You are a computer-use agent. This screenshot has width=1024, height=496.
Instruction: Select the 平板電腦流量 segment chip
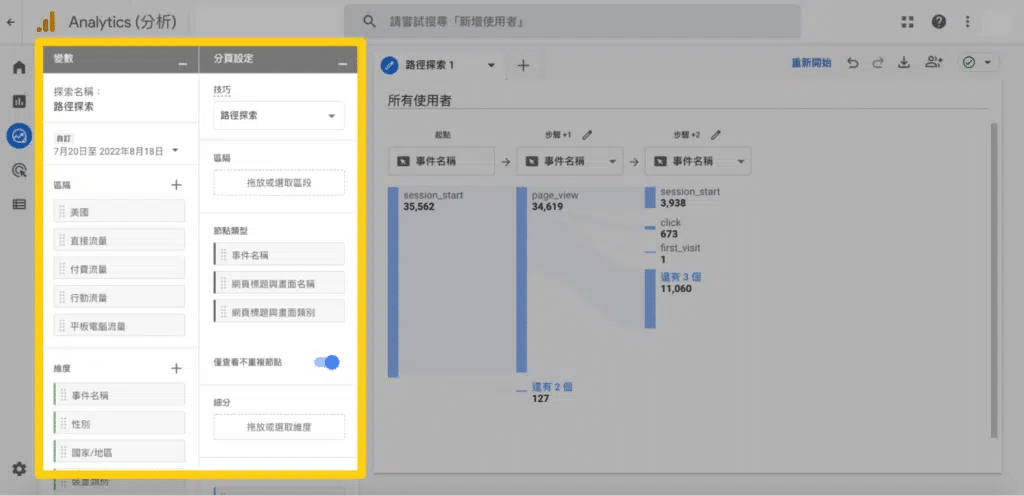(119, 326)
